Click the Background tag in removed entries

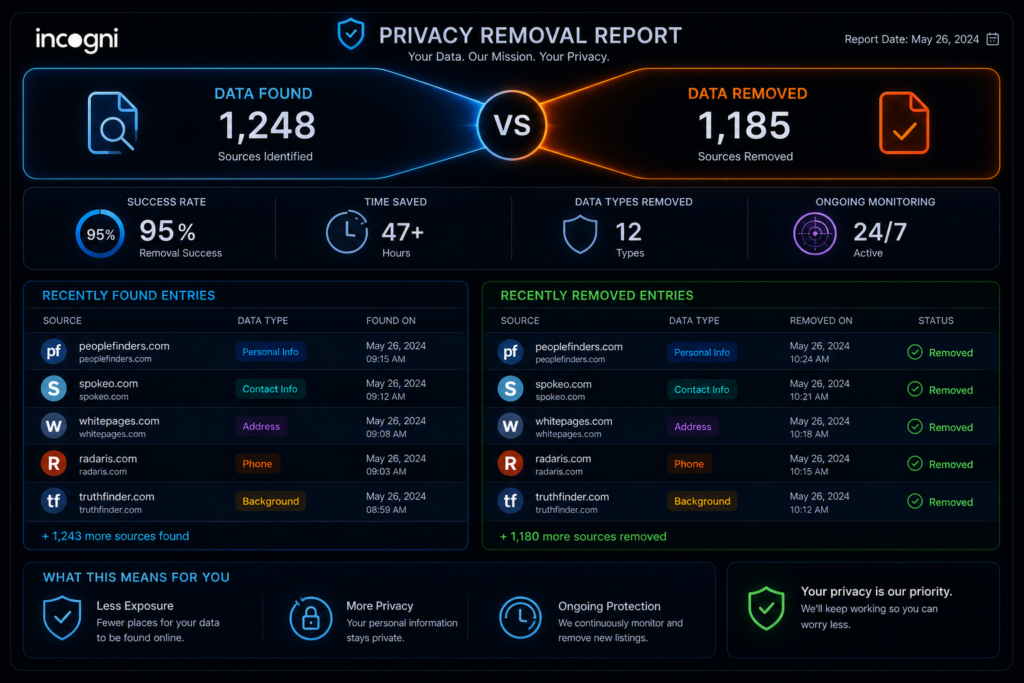[702, 501]
